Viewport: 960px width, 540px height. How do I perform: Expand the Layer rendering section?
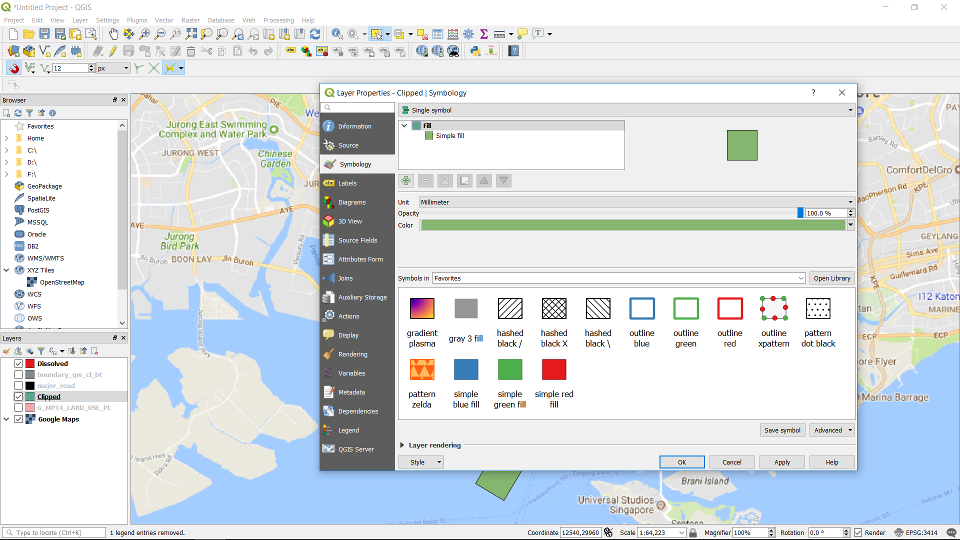point(403,445)
